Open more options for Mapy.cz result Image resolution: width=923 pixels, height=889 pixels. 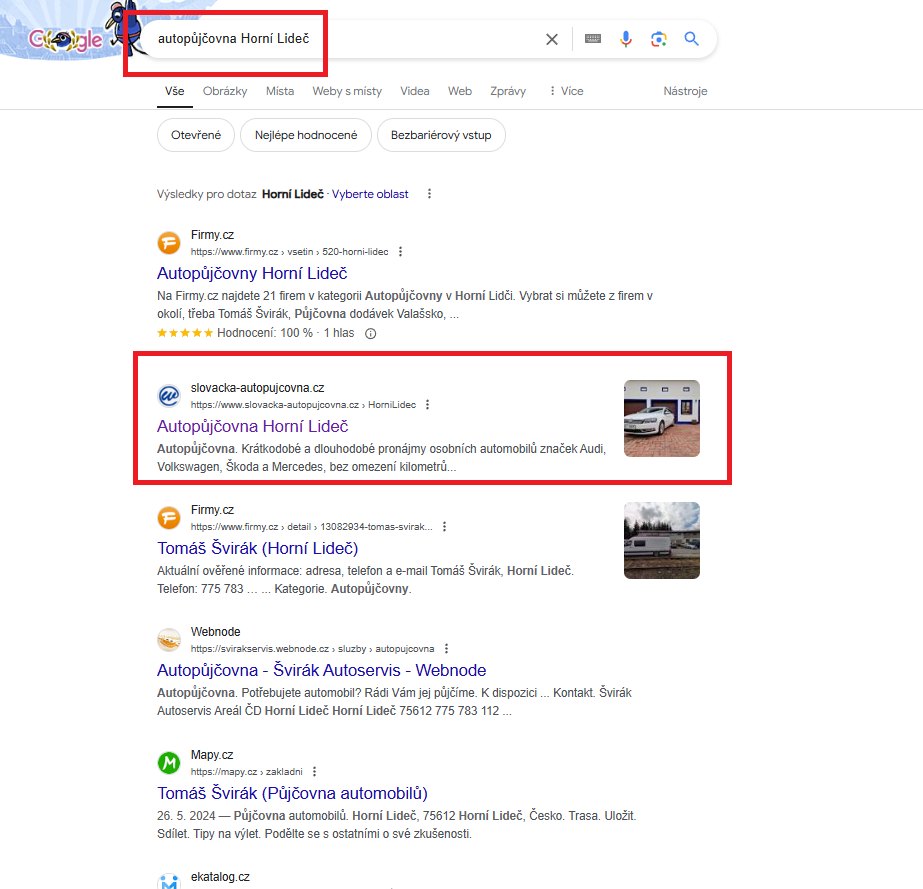(x=314, y=771)
